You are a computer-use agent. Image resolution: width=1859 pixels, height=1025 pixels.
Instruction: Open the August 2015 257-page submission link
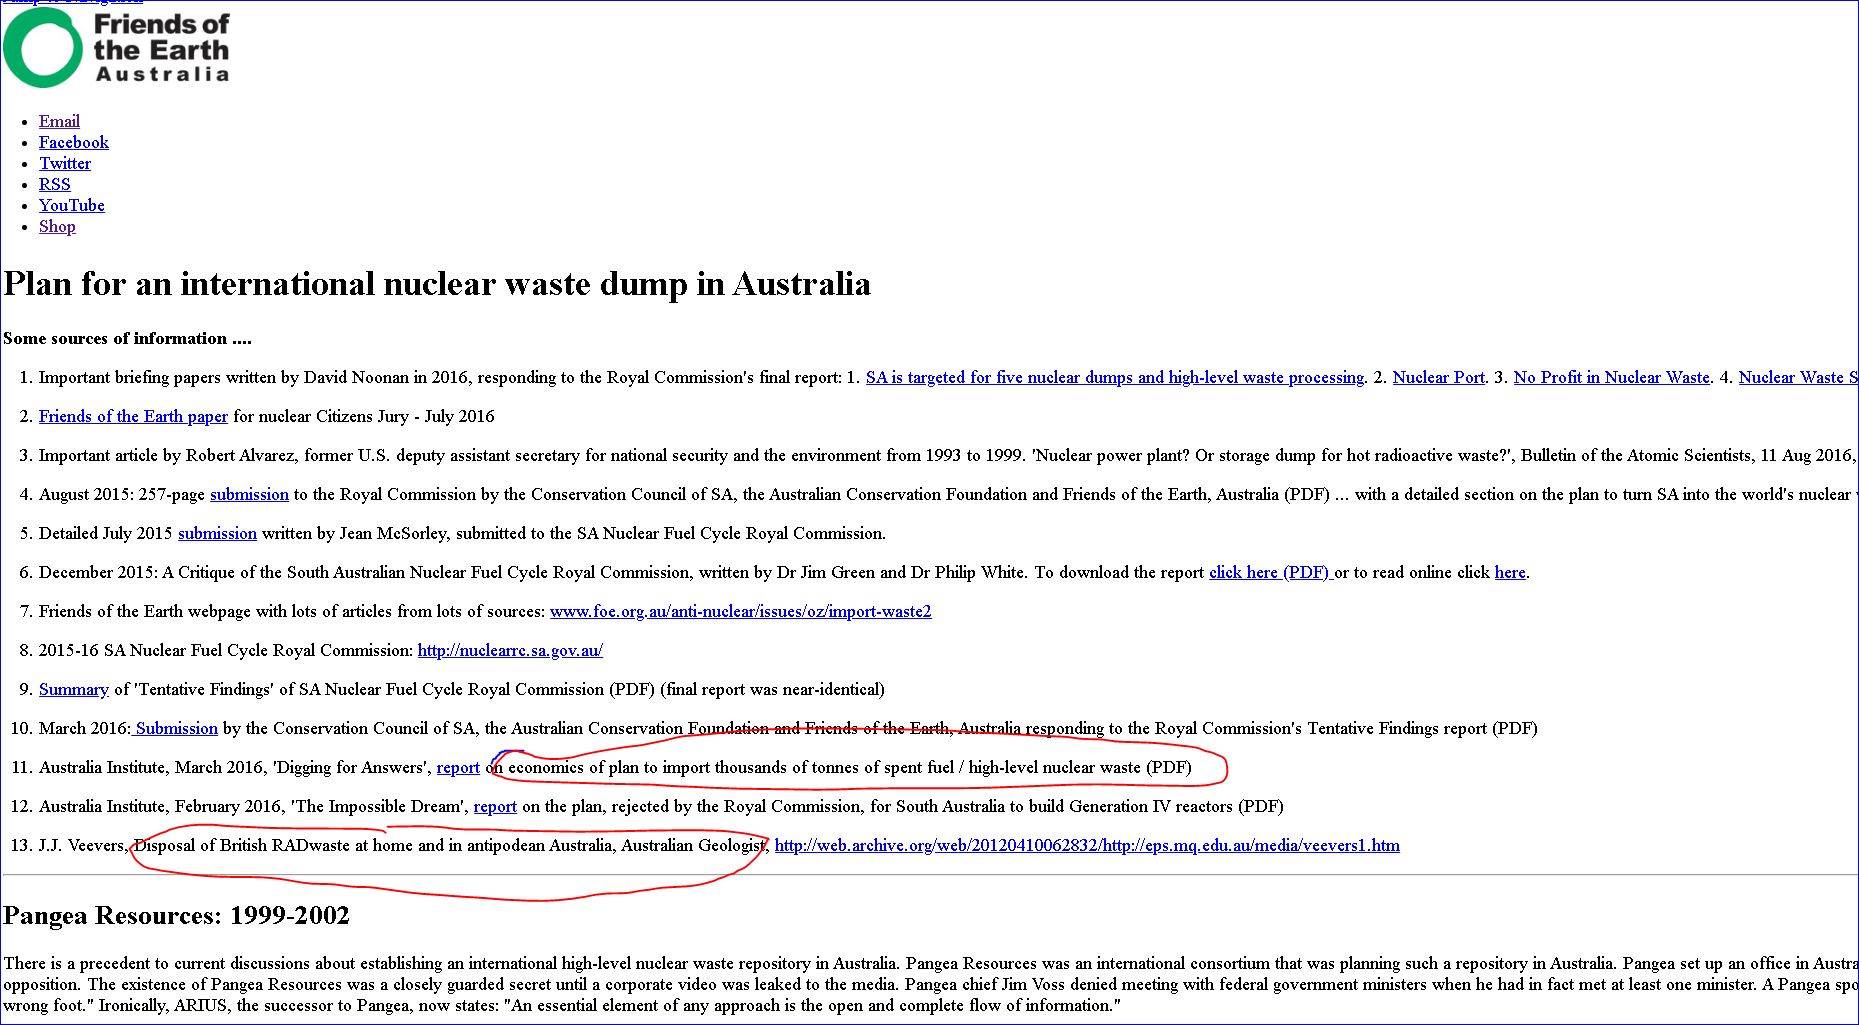coord(249,494)
